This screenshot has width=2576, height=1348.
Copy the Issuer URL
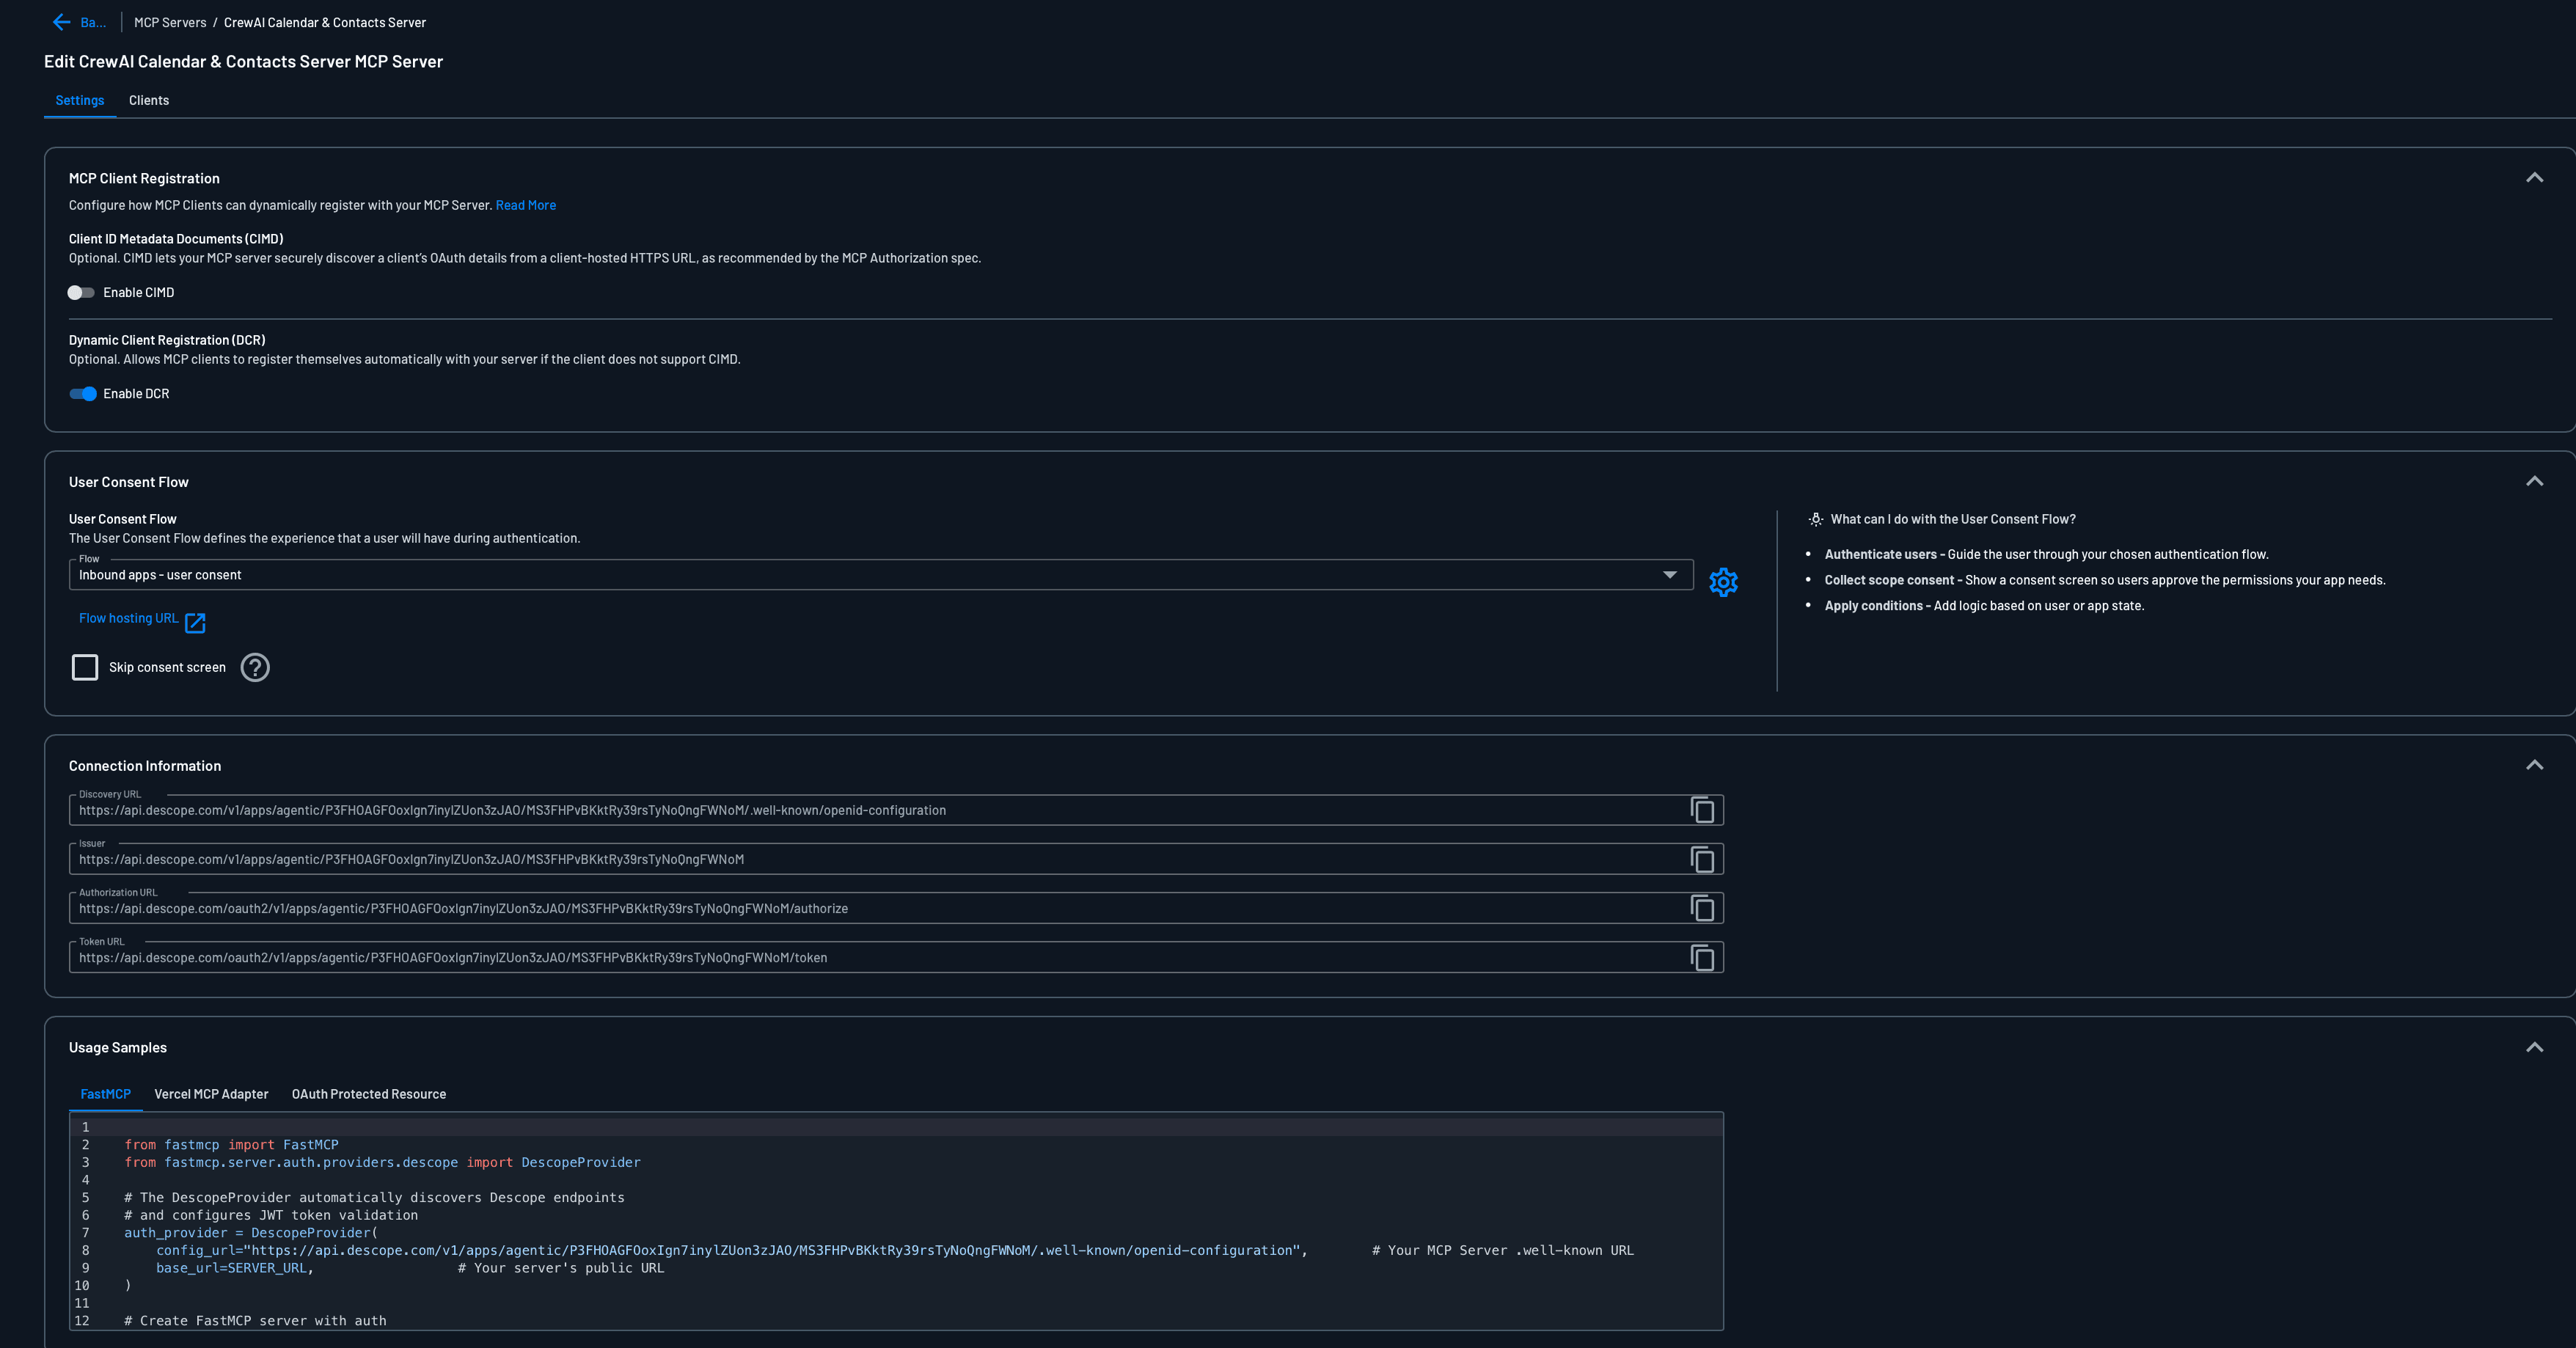click(1702, 859)
